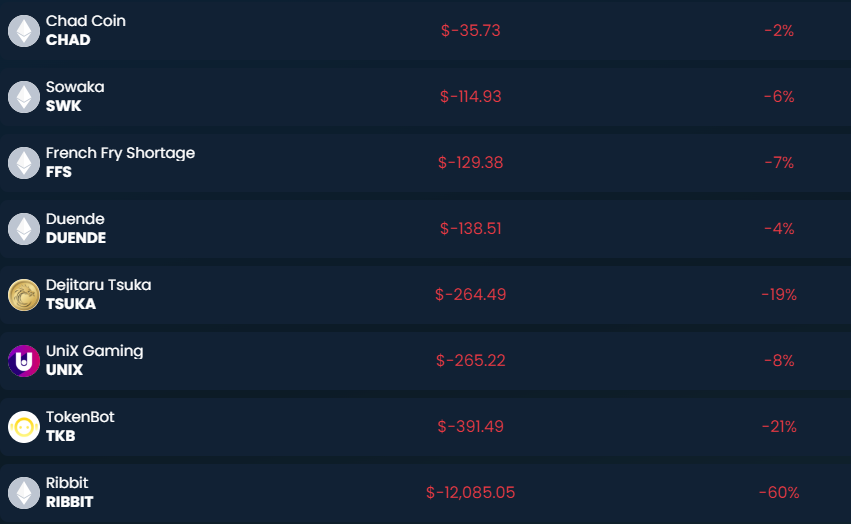The width and height of the screenshot is (851, 524).
Task: Open the Dejitaru Tsuka token name
Action: click(98, 285)
